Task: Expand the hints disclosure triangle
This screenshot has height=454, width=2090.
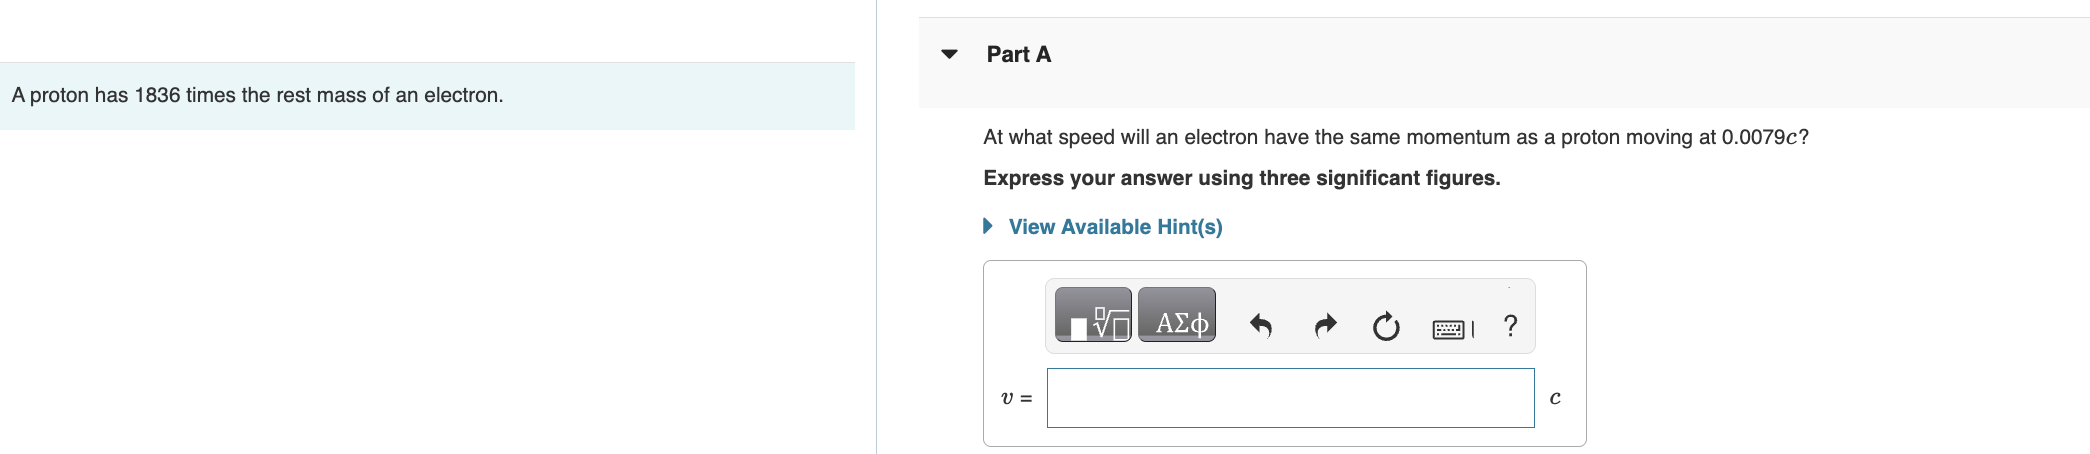Action: coord(988,226)
